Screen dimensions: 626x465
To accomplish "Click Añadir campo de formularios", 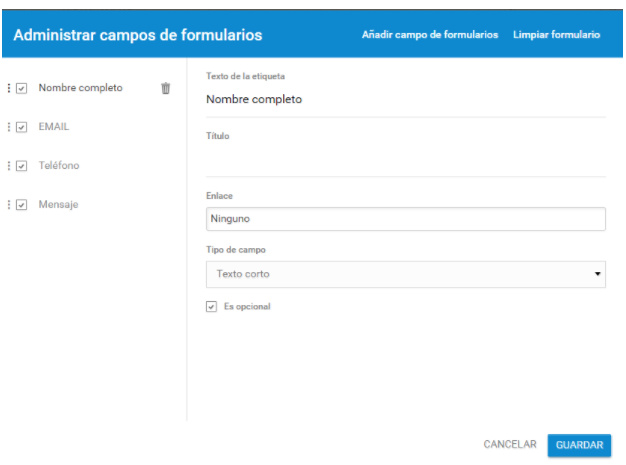I will click(x=430, y=35).
